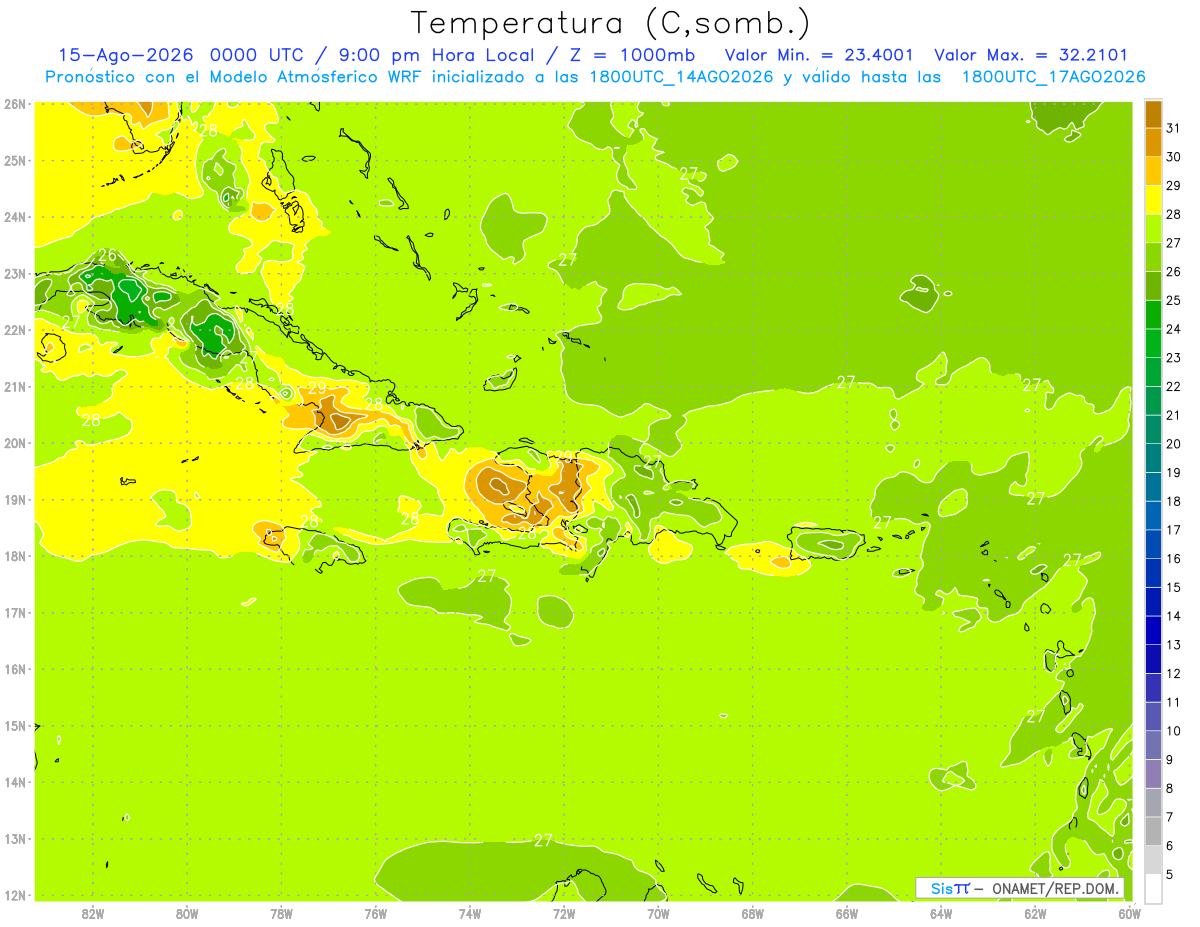Image resolution: width=1200 pixels, height=927 pixels.
Task: Click the WRF model forecast description line
Action: tap(596, 77)
